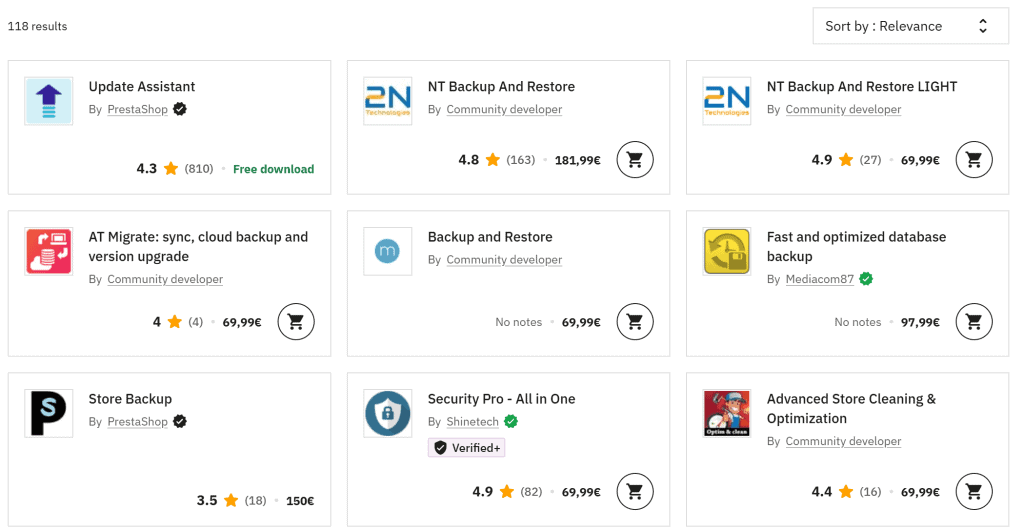Click the 4.3 star rating of Update Assistant
The image size is (1024, 531).
point(157,169)
